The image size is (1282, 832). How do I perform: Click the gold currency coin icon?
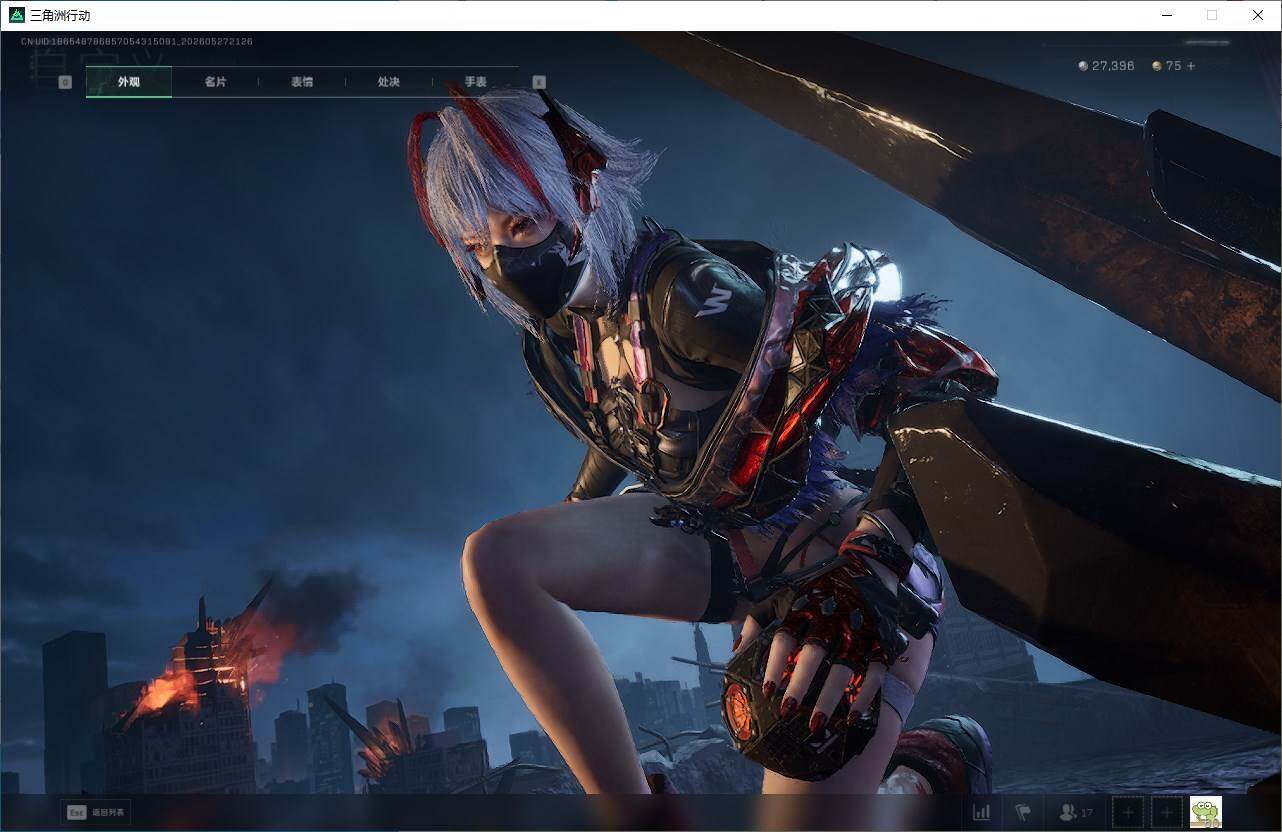pos(1157,66)
